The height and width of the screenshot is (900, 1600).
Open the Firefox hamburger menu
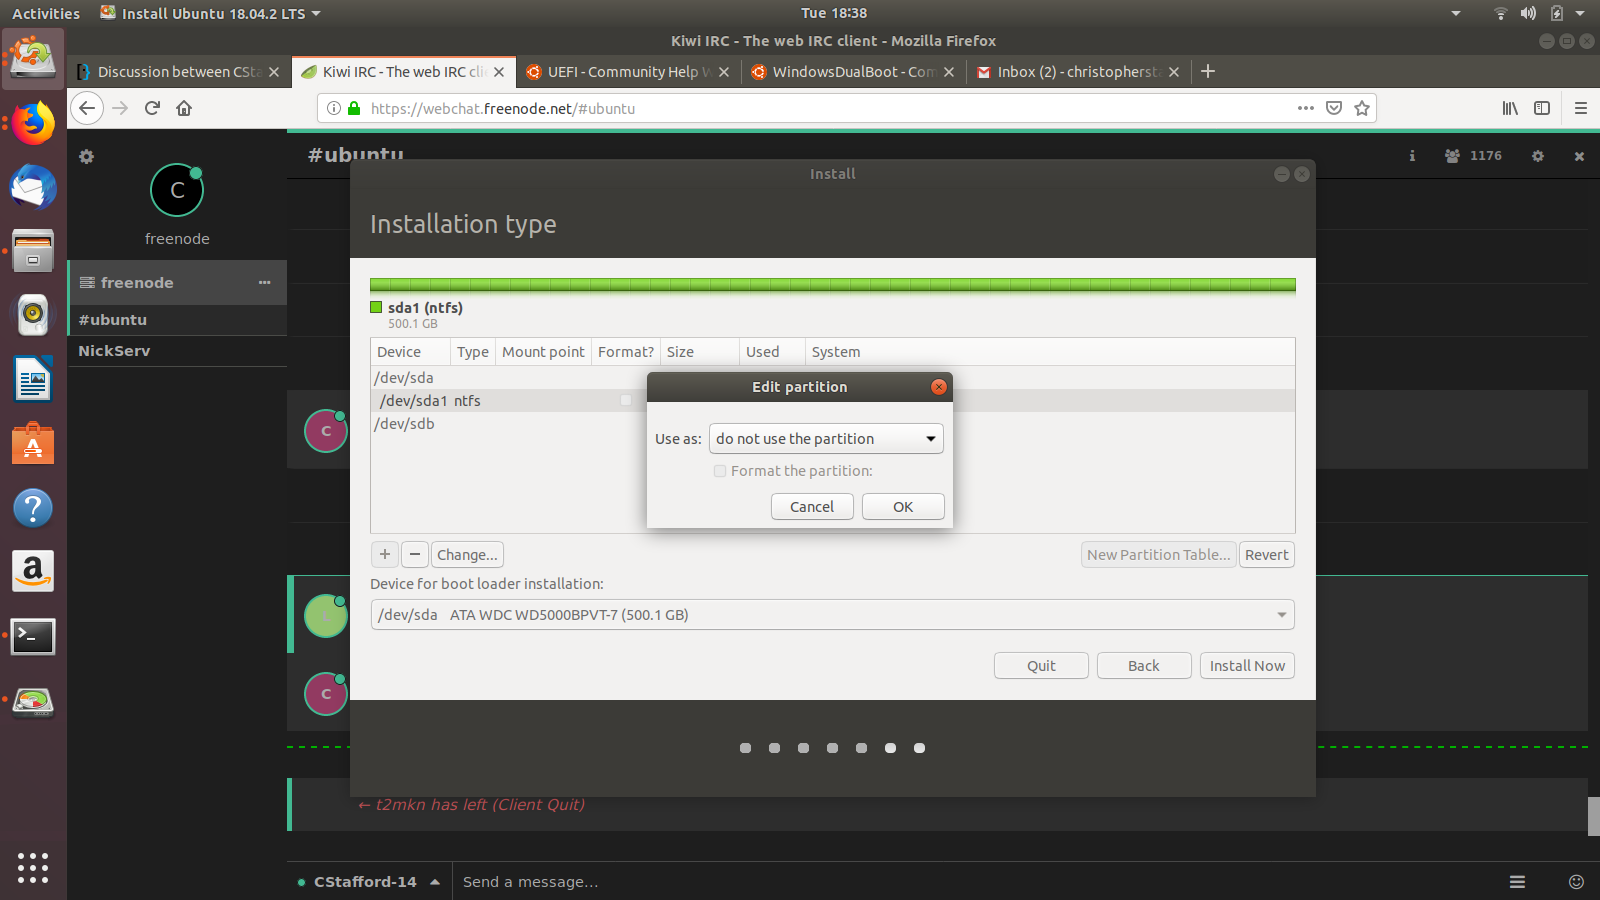click(x=1581, y=108)
